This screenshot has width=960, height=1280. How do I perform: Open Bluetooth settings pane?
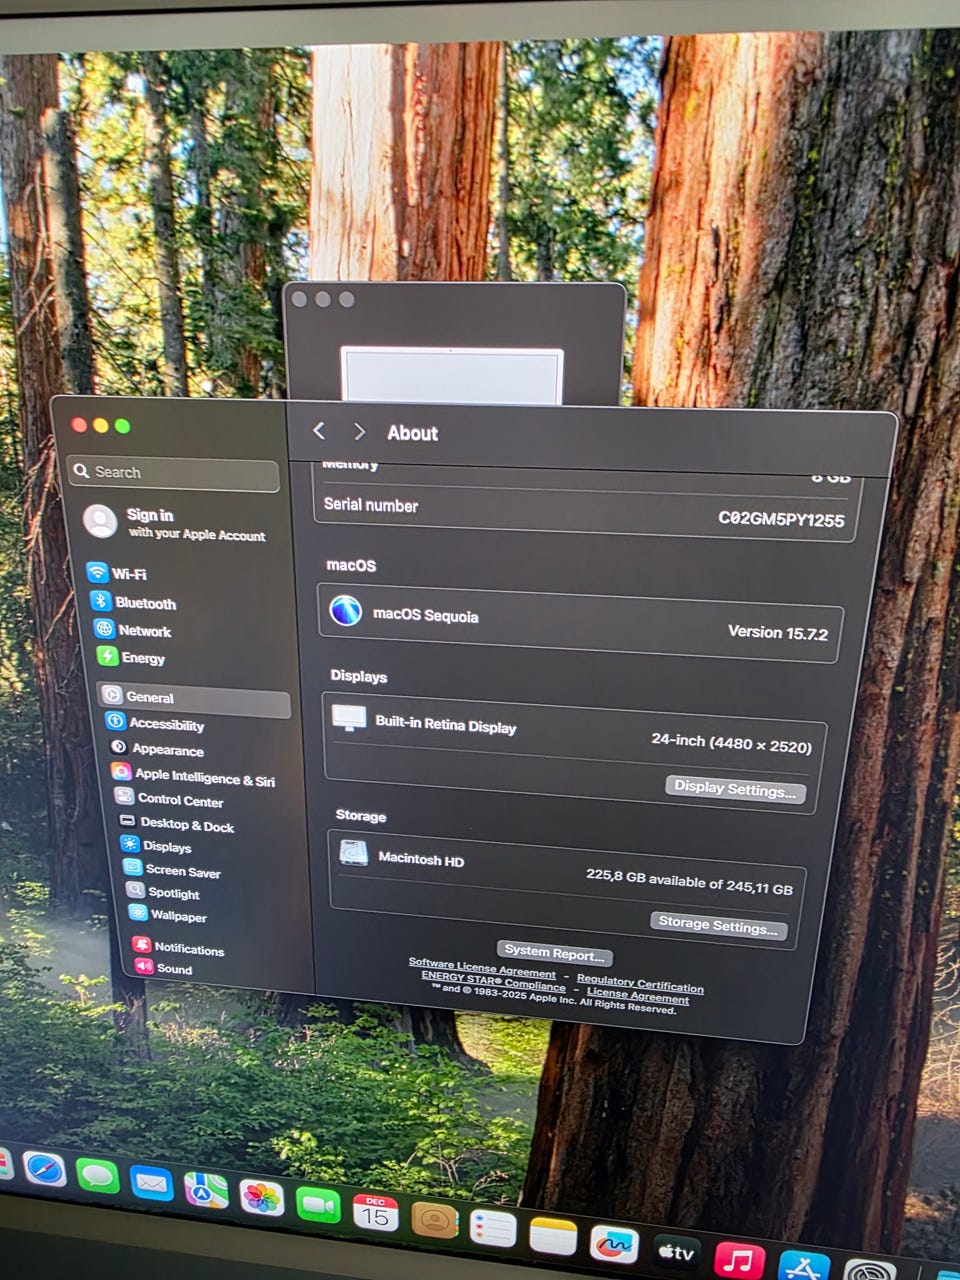tap(133, 602)
